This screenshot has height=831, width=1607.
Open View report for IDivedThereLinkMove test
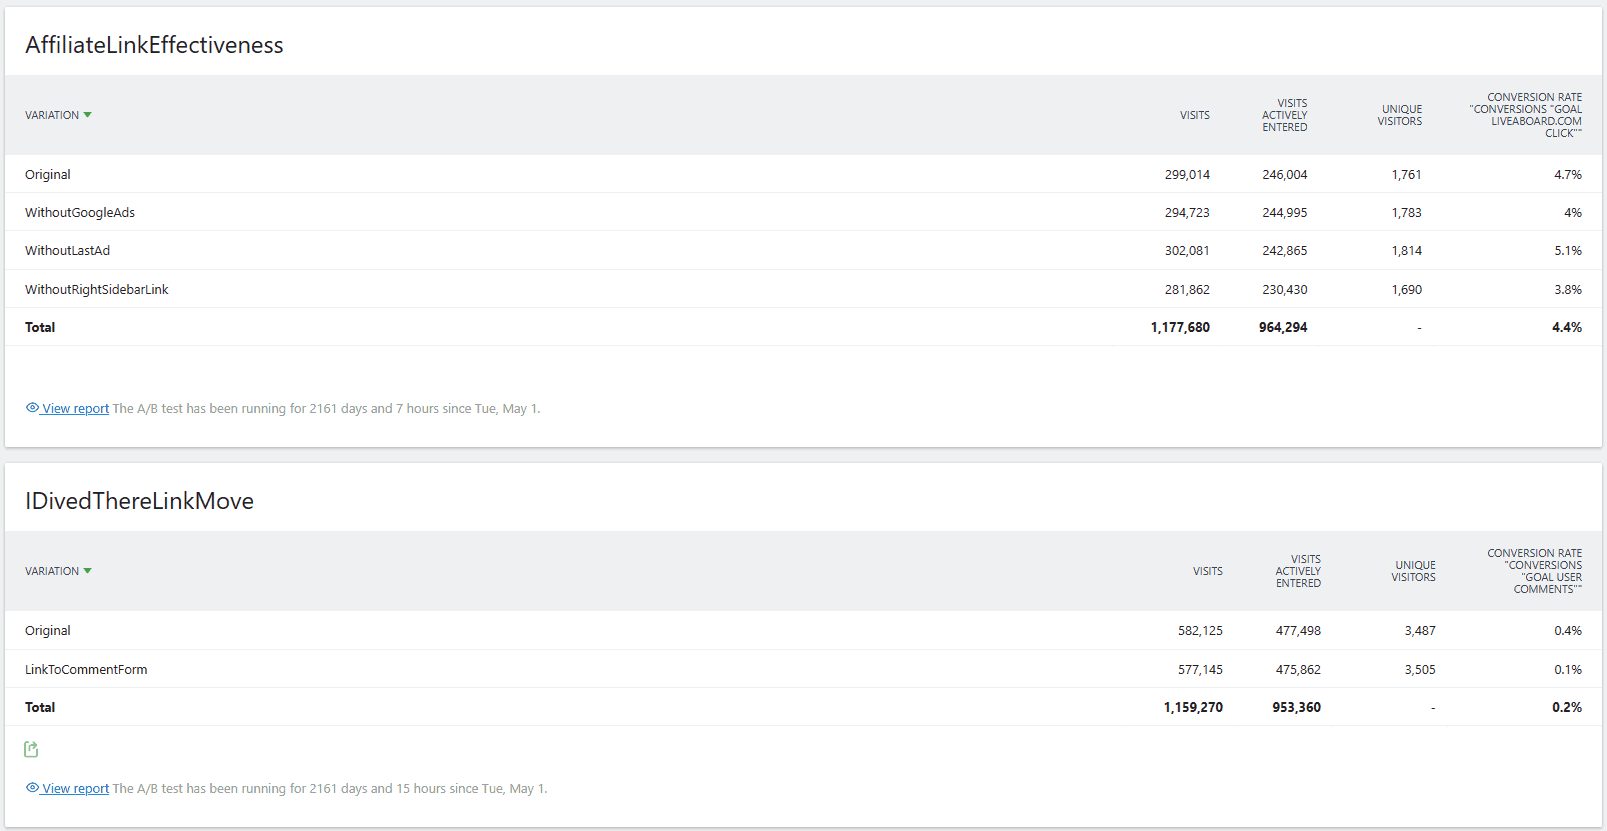74,788
